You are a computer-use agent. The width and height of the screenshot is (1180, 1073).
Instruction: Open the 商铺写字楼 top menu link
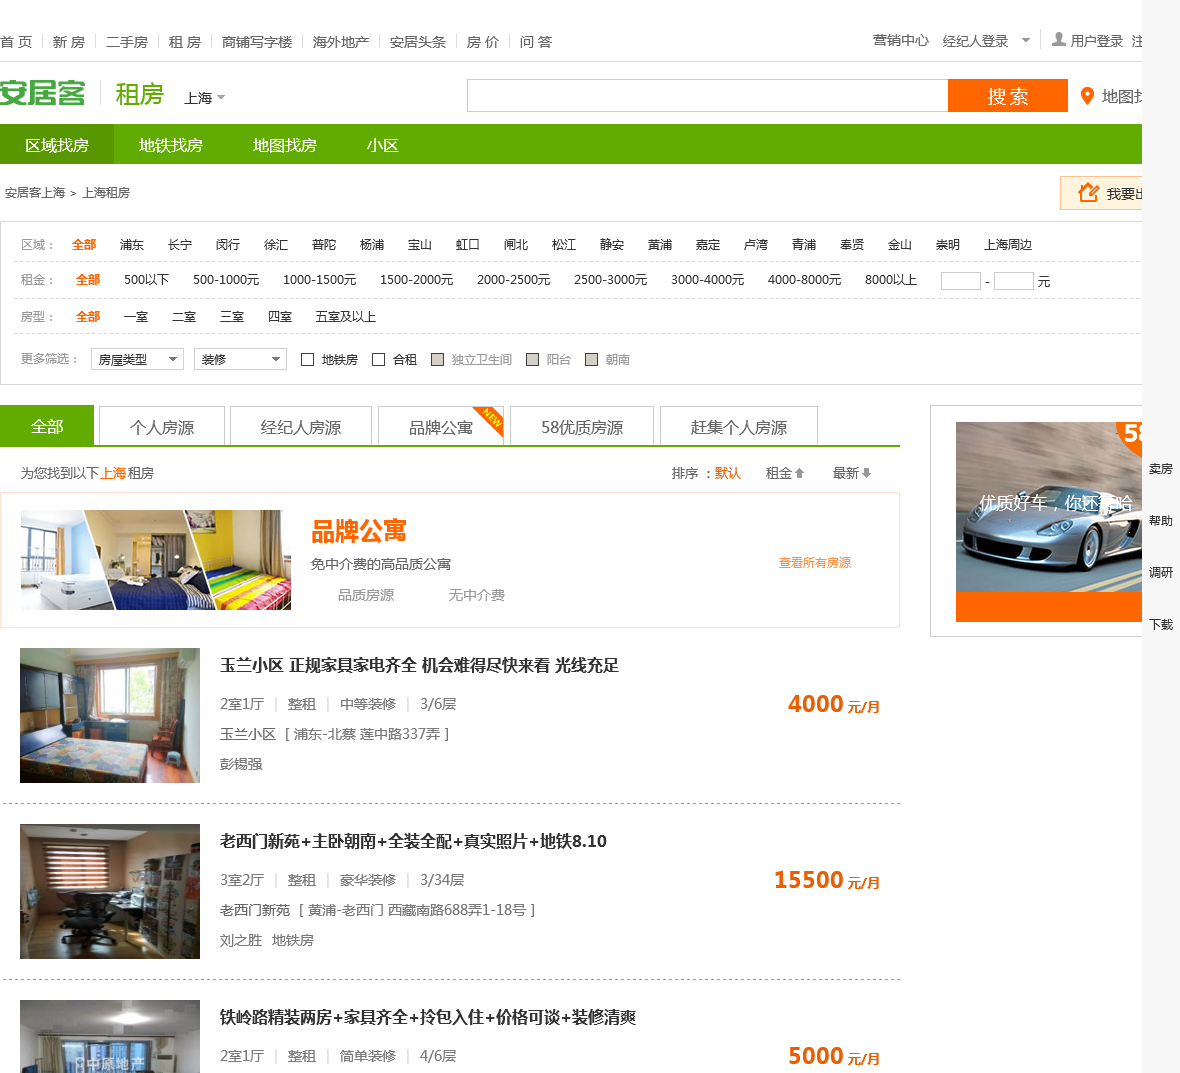(x=257, y=42)
